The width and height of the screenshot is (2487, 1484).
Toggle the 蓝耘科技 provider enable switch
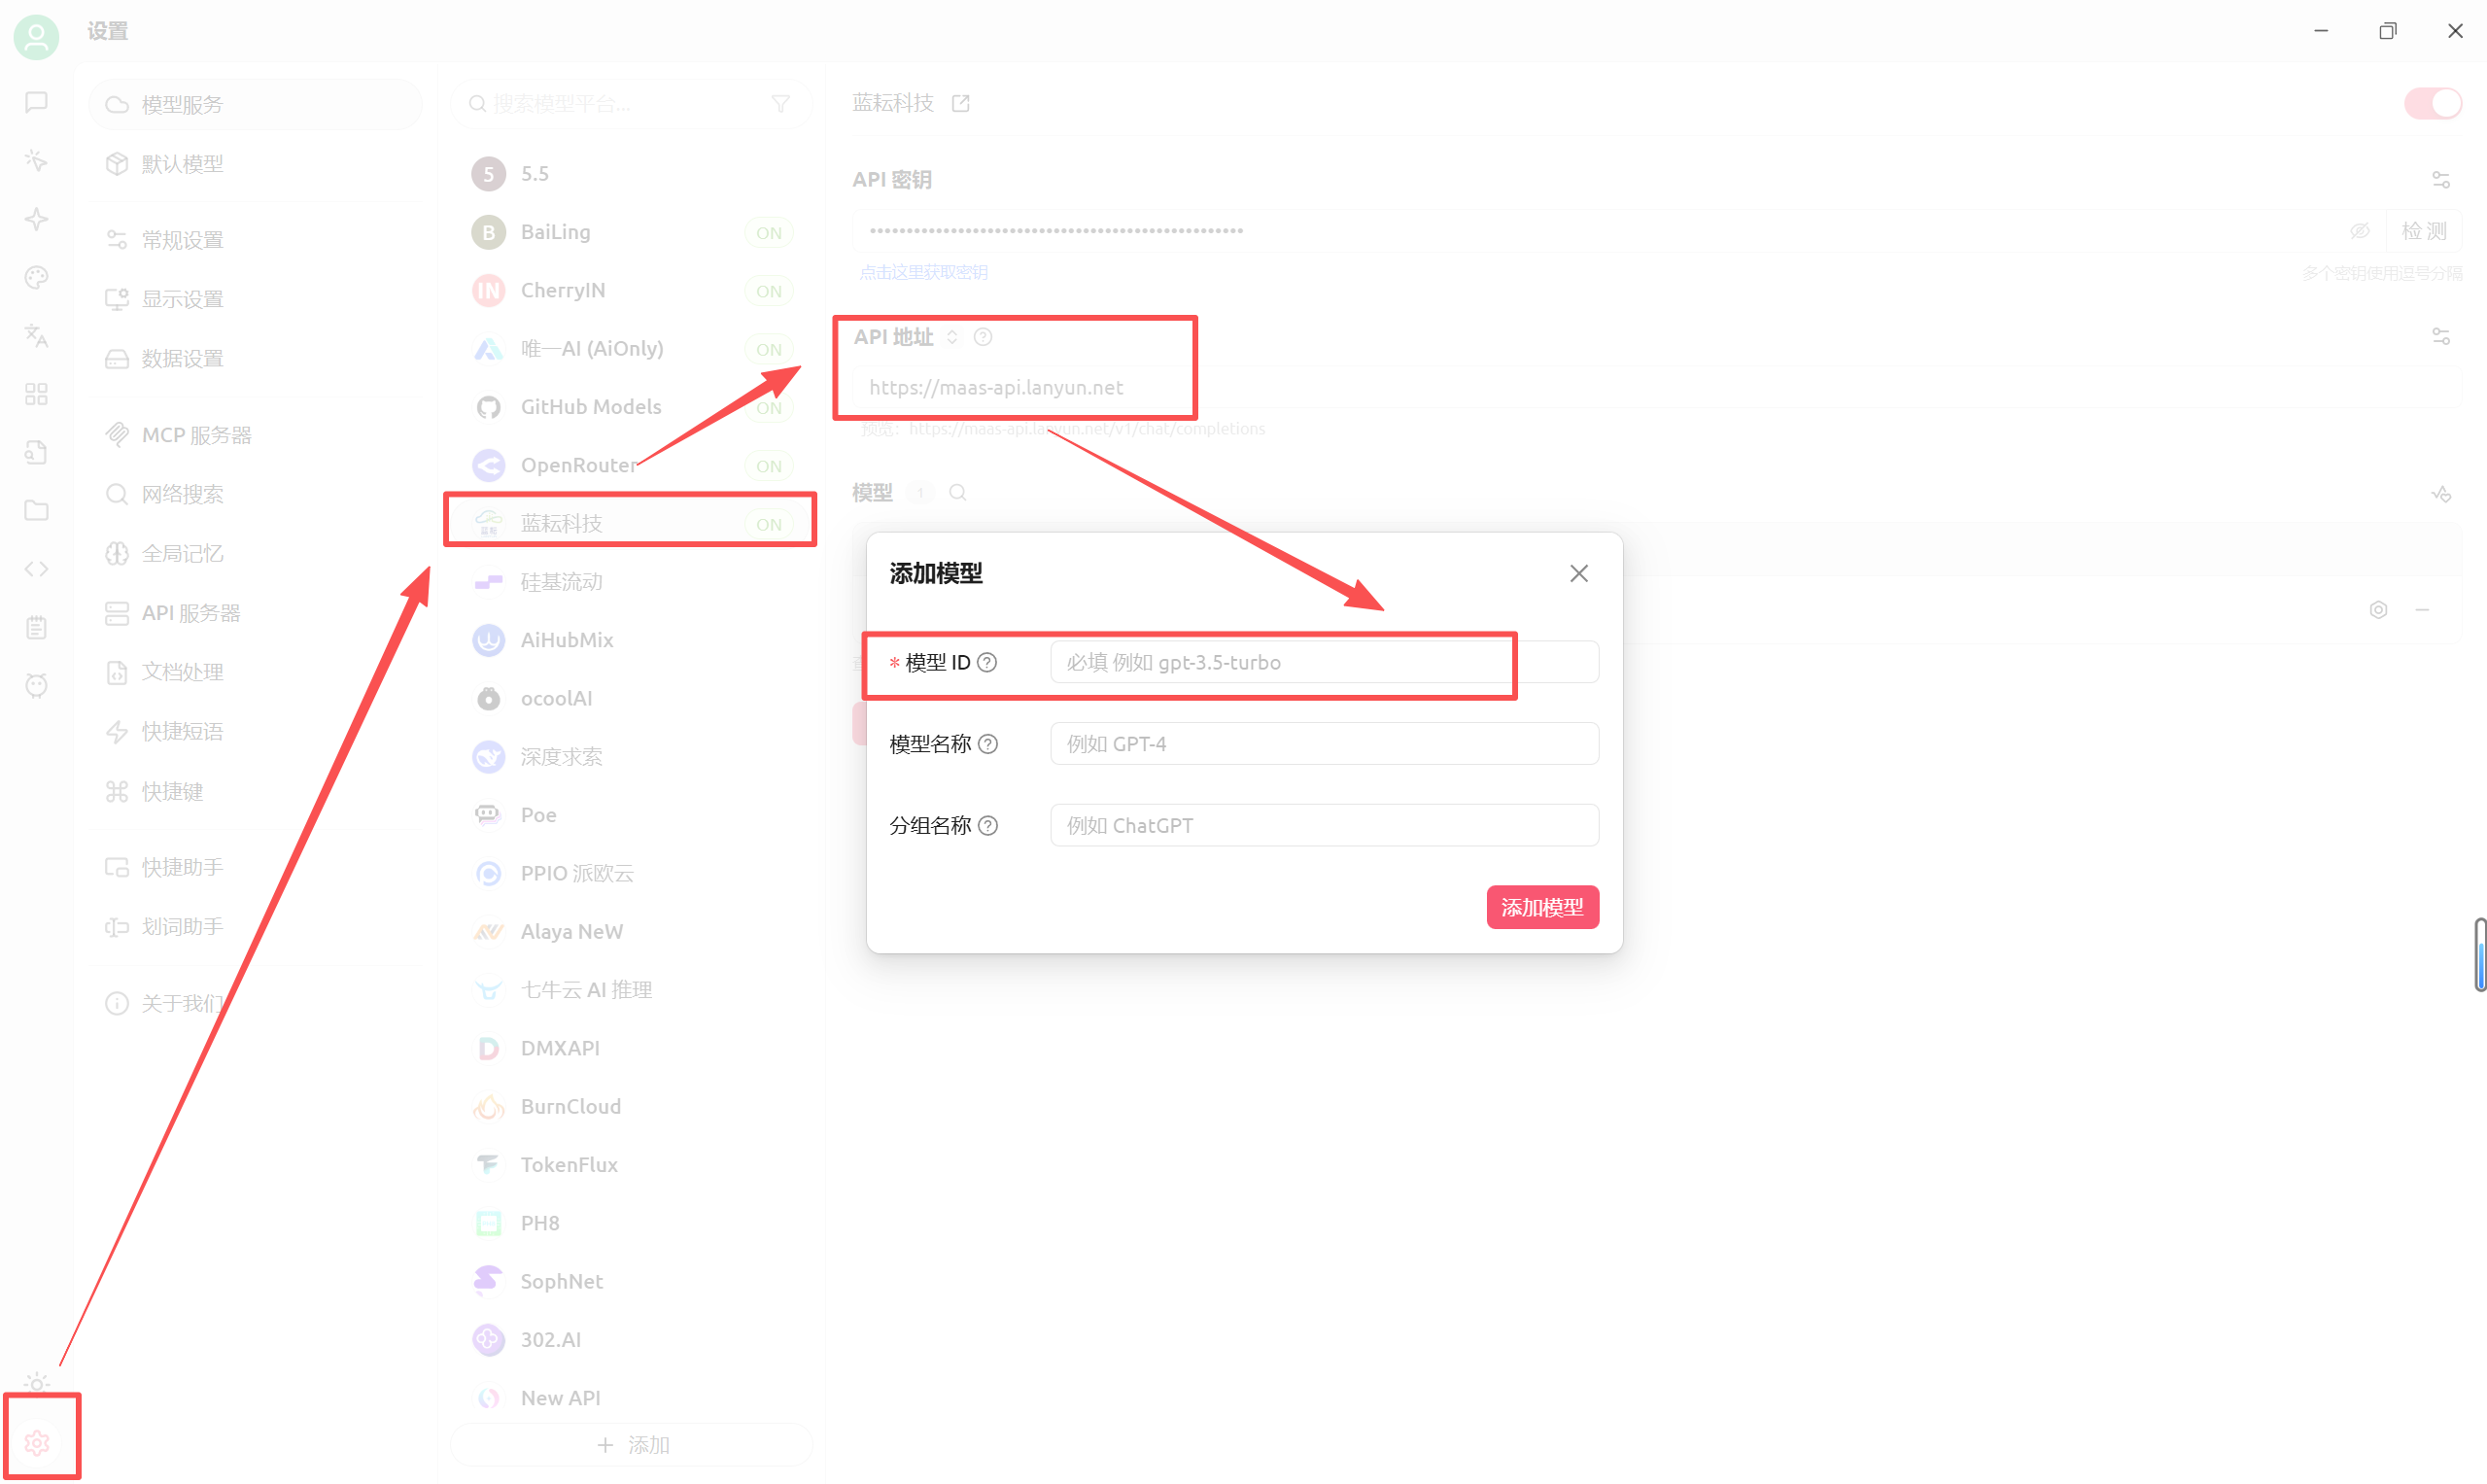2432,103
